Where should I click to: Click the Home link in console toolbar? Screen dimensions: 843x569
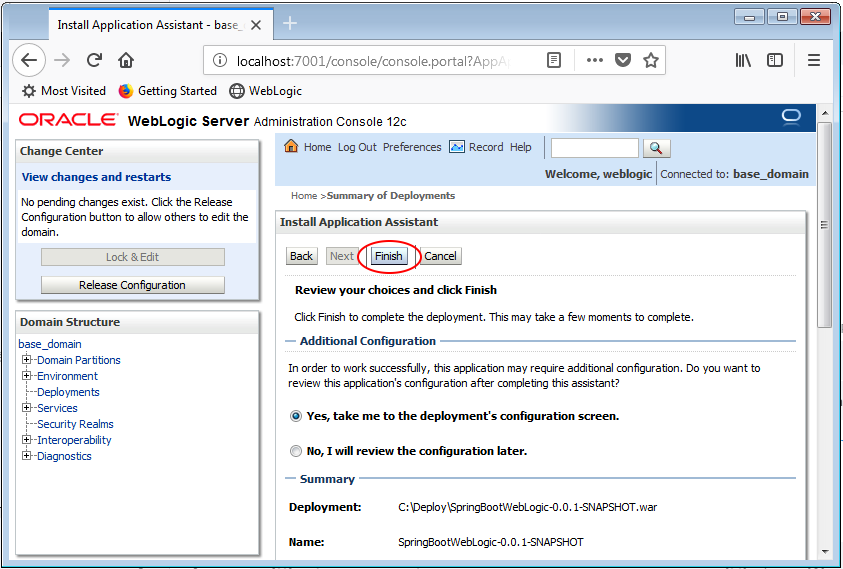point(317,147)
